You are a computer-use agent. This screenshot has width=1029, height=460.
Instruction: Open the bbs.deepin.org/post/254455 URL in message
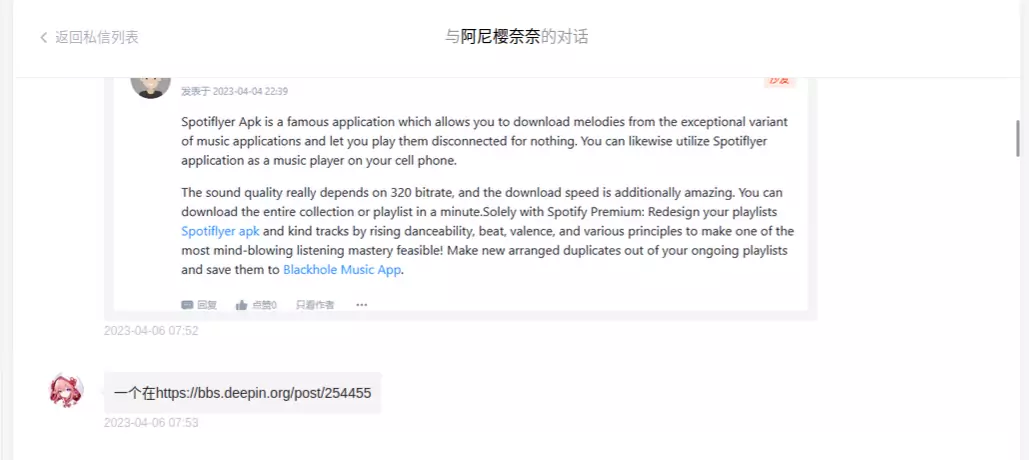coord(264,393)
